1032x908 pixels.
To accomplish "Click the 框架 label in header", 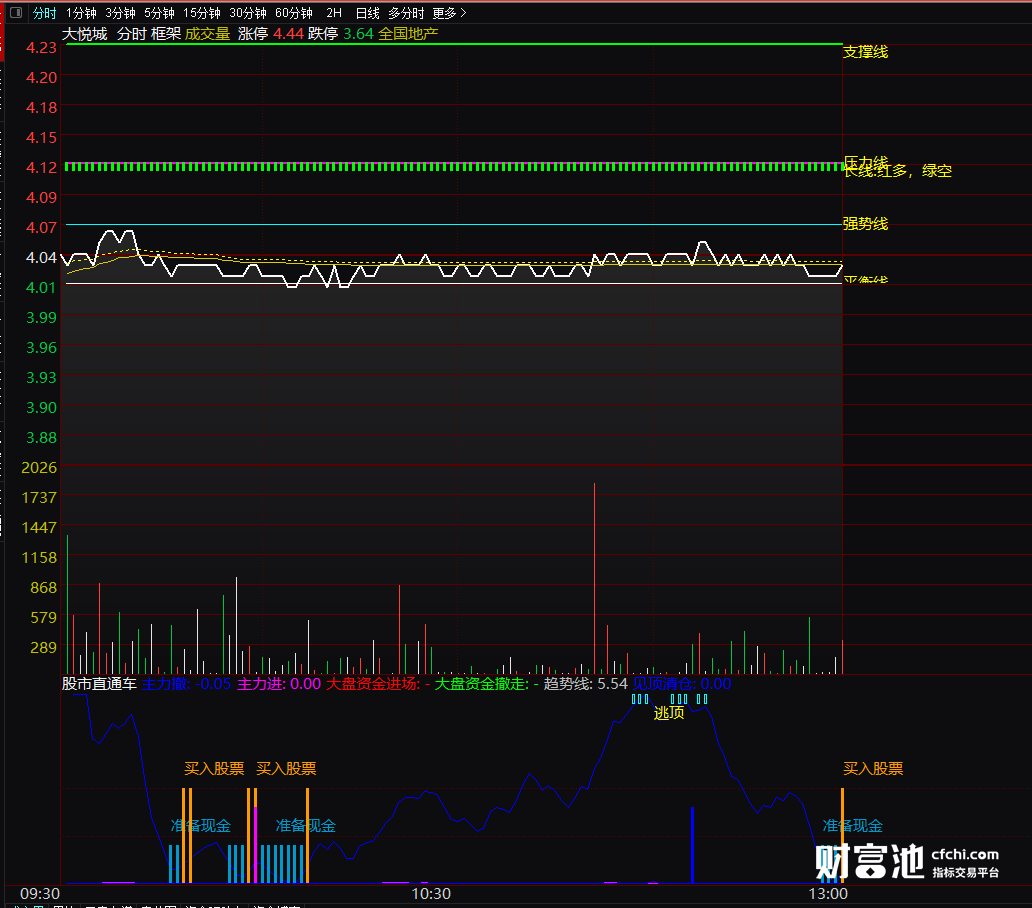I will (x=166, y=34).
